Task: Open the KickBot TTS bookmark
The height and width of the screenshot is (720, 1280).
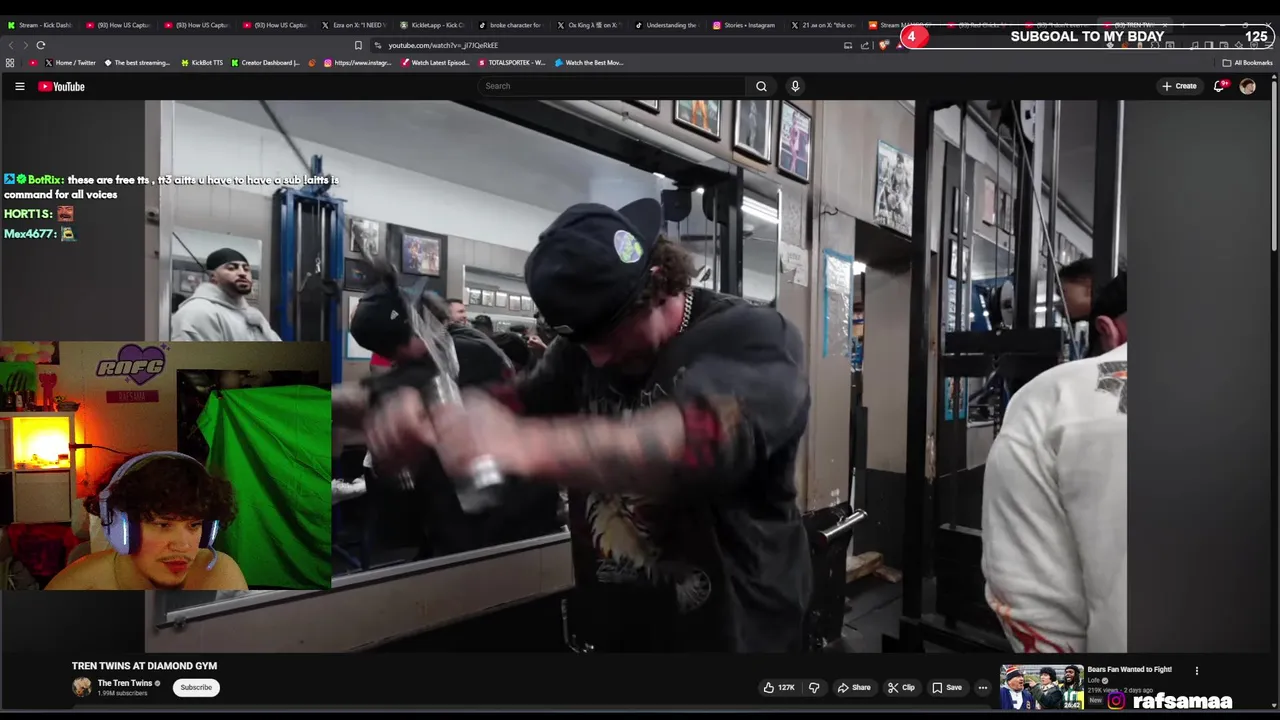Action: click(202, 63)
